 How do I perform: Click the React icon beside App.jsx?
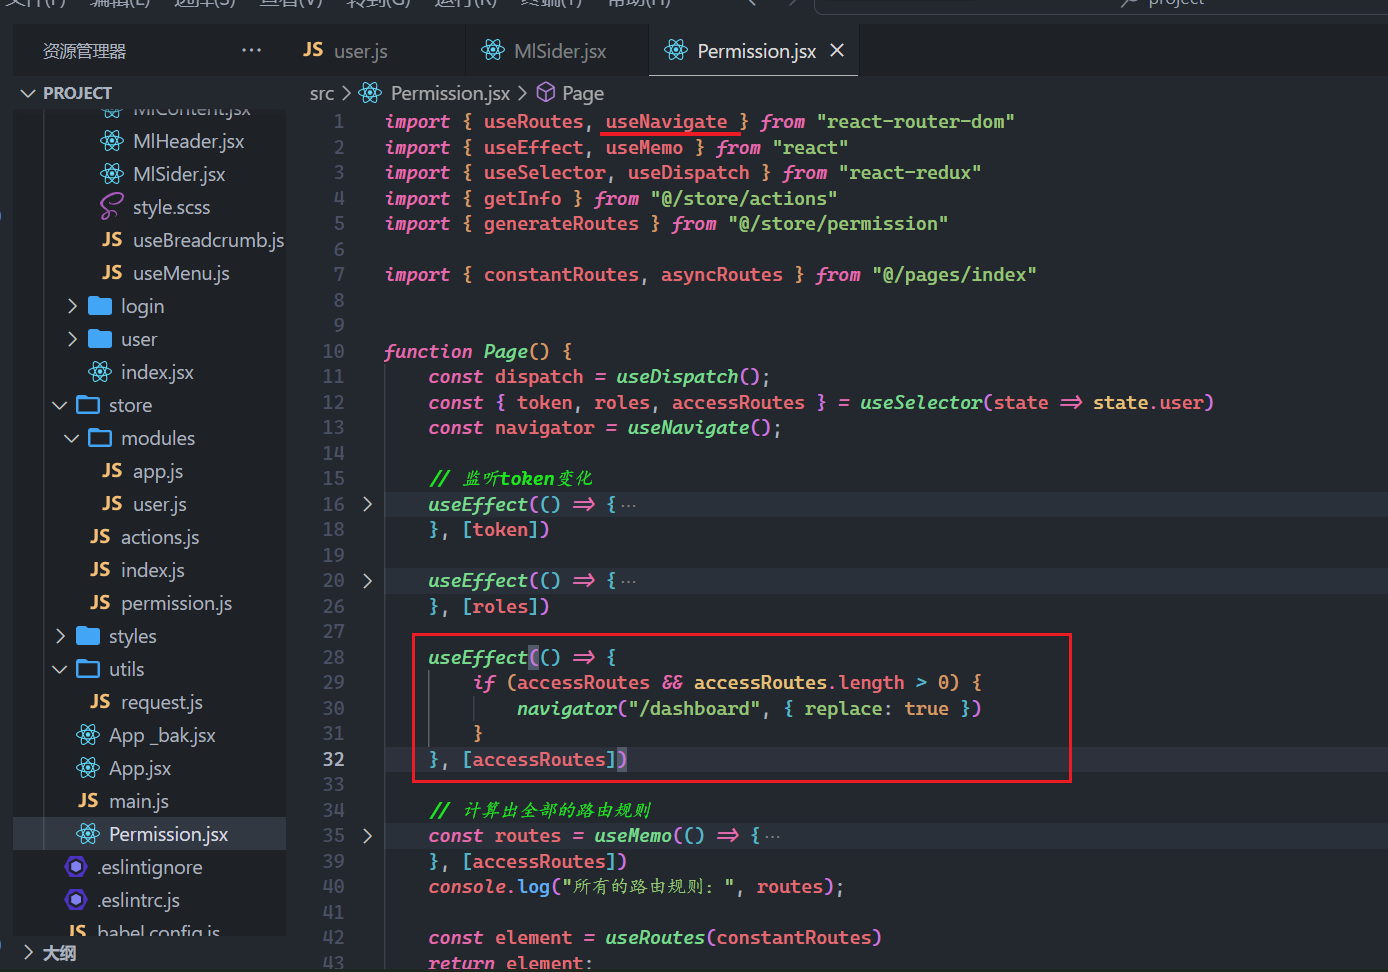pyautogui.click(x=88, y=768)
